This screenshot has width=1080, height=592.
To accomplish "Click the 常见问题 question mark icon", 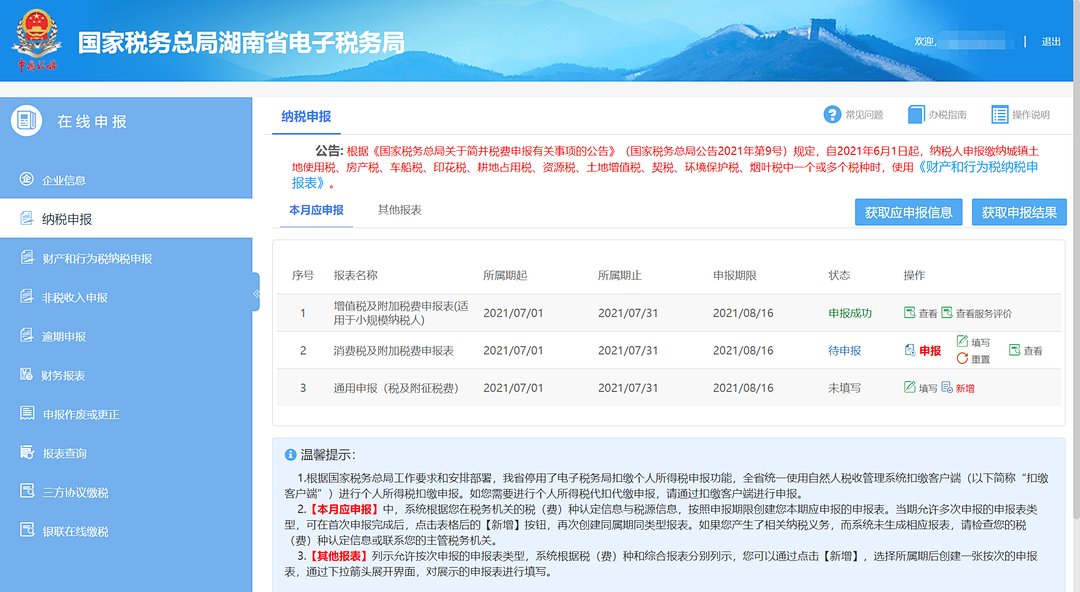I will pyautogui.click(x=832, y=114).
